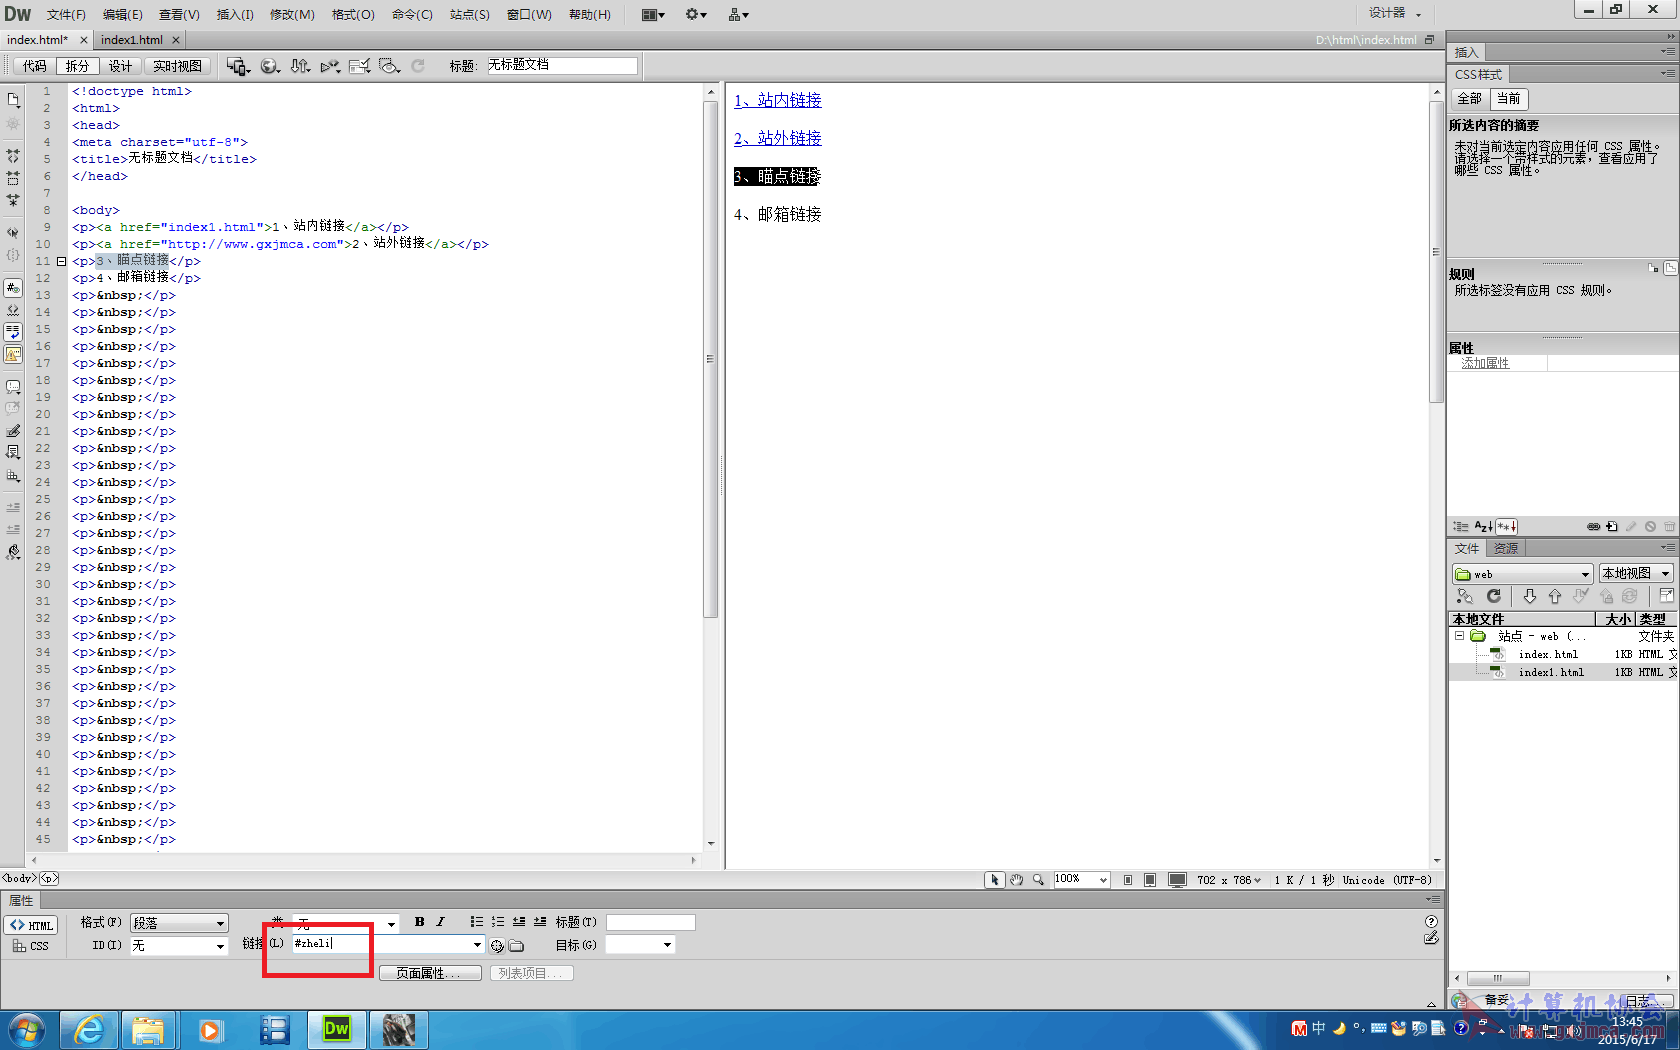
Task: Select the zoom magnifier tool in status bar
Action: (1038, 880)
